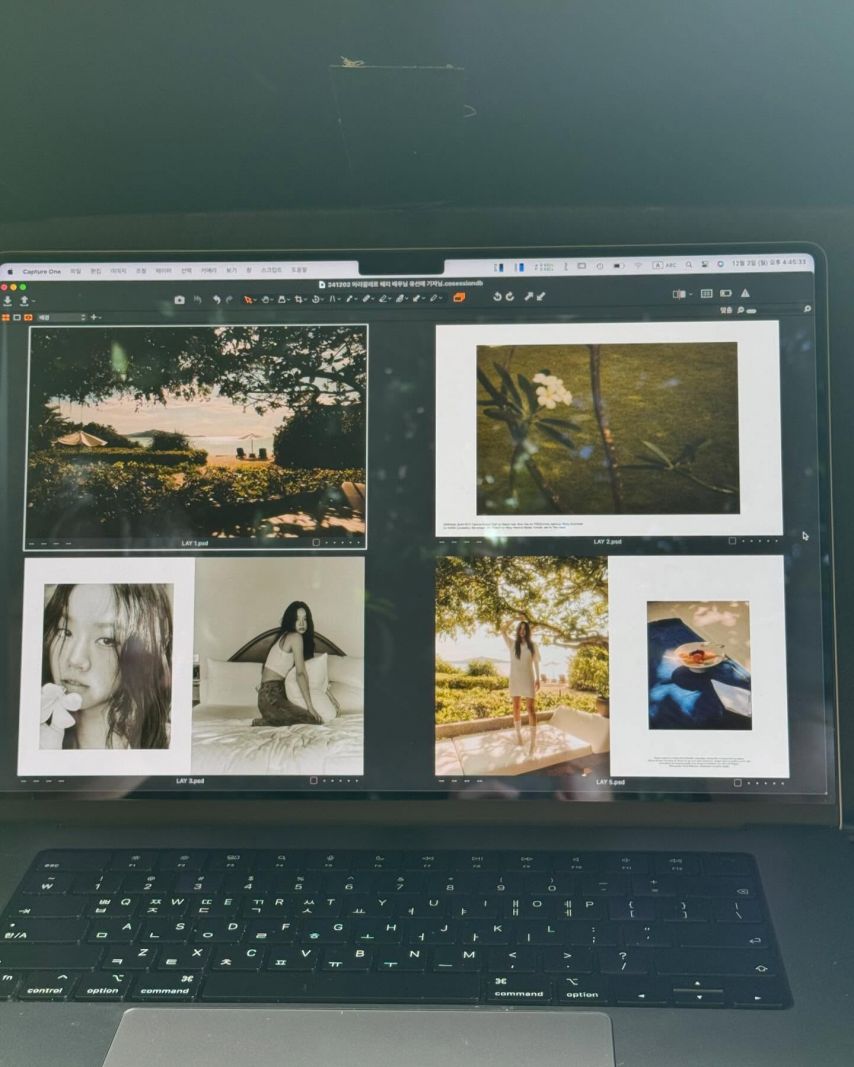Click the import images icon
854x1067 pixels.
[7, 300]
